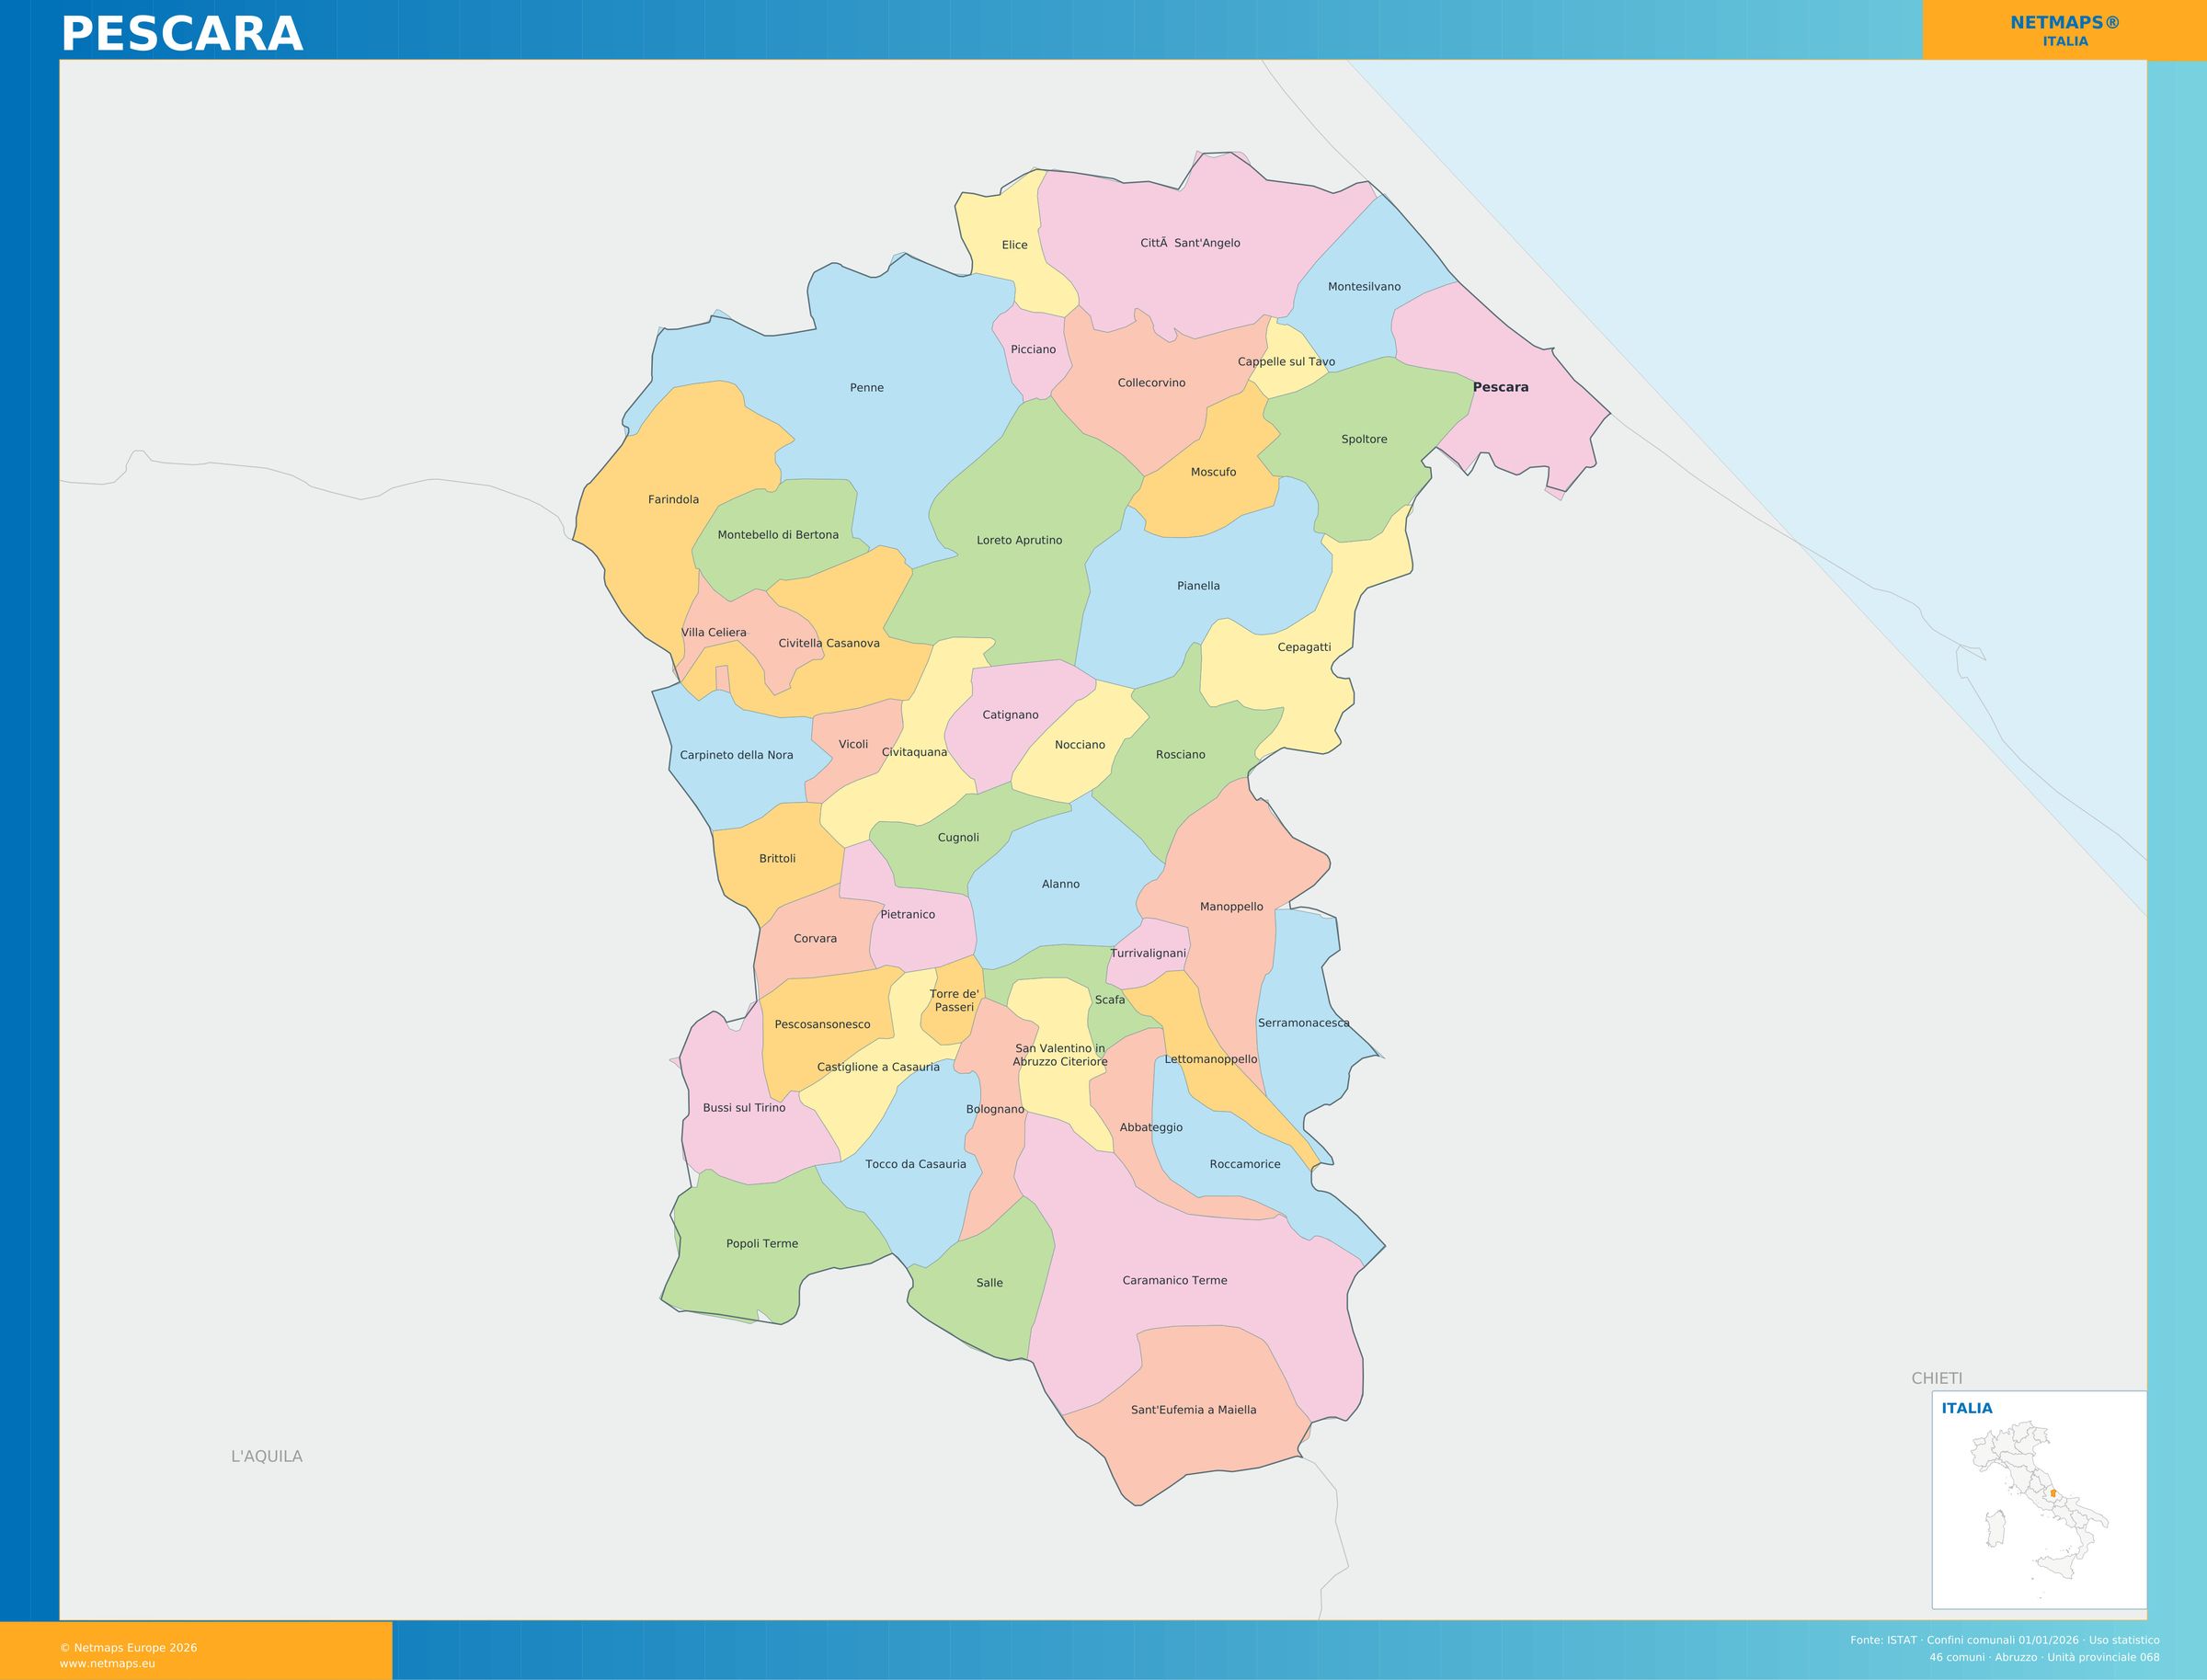This screenshot has width=2207, height=1680.
Task: Select the Alanno label
Action: point(1060,884)
